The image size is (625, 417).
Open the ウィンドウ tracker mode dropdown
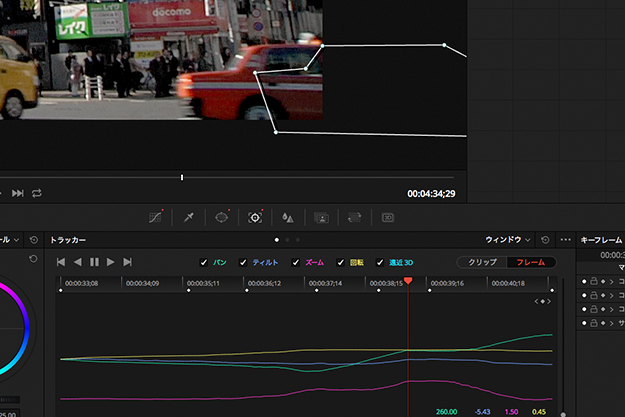pyautogui.click(x=508, y=240)
